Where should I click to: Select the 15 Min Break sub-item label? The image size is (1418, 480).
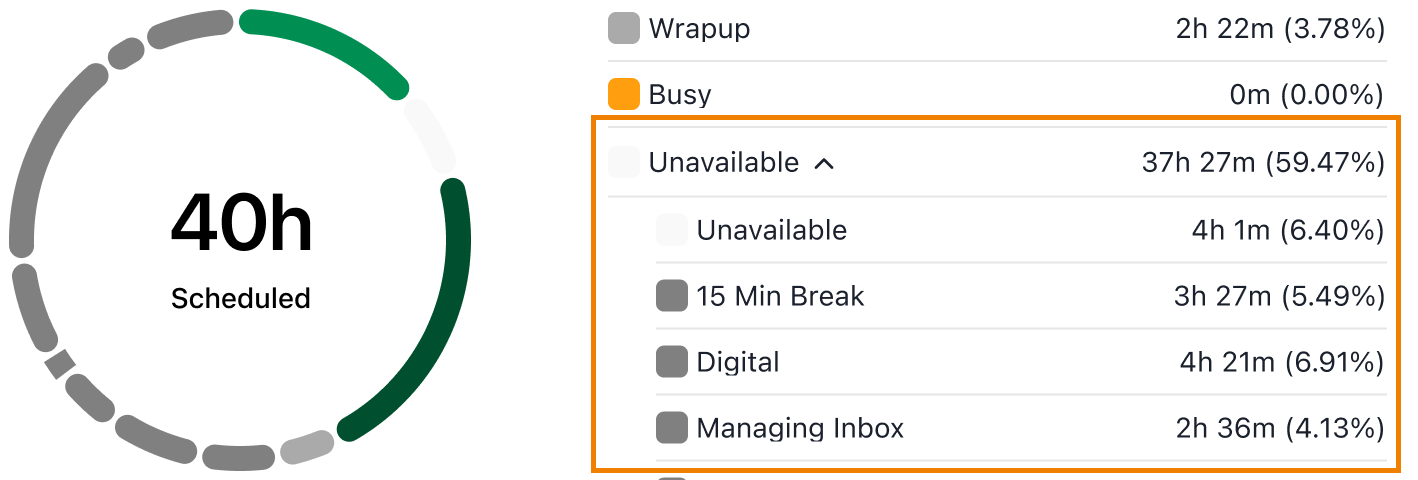coord(780,296)
